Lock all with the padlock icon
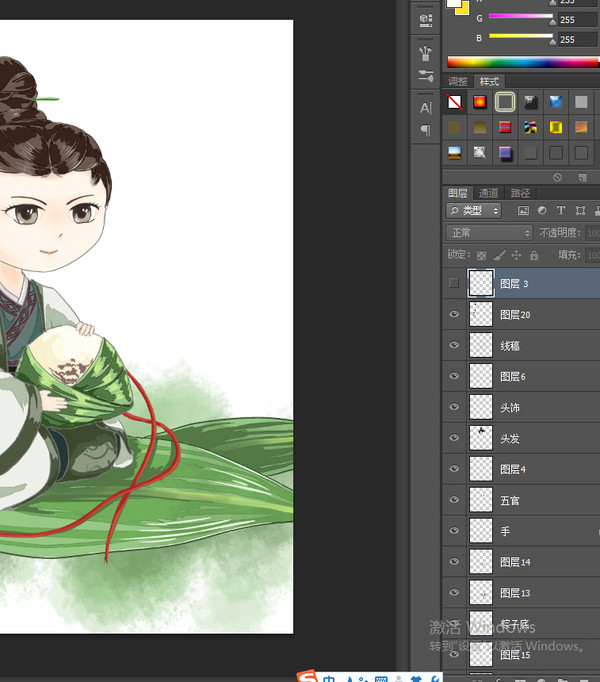The image size is (600, 682). [x=534, y=255]
